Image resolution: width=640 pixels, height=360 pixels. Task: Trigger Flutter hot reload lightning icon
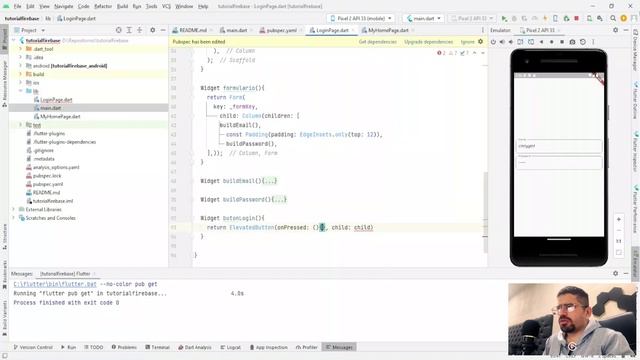(x=545, y=18)
